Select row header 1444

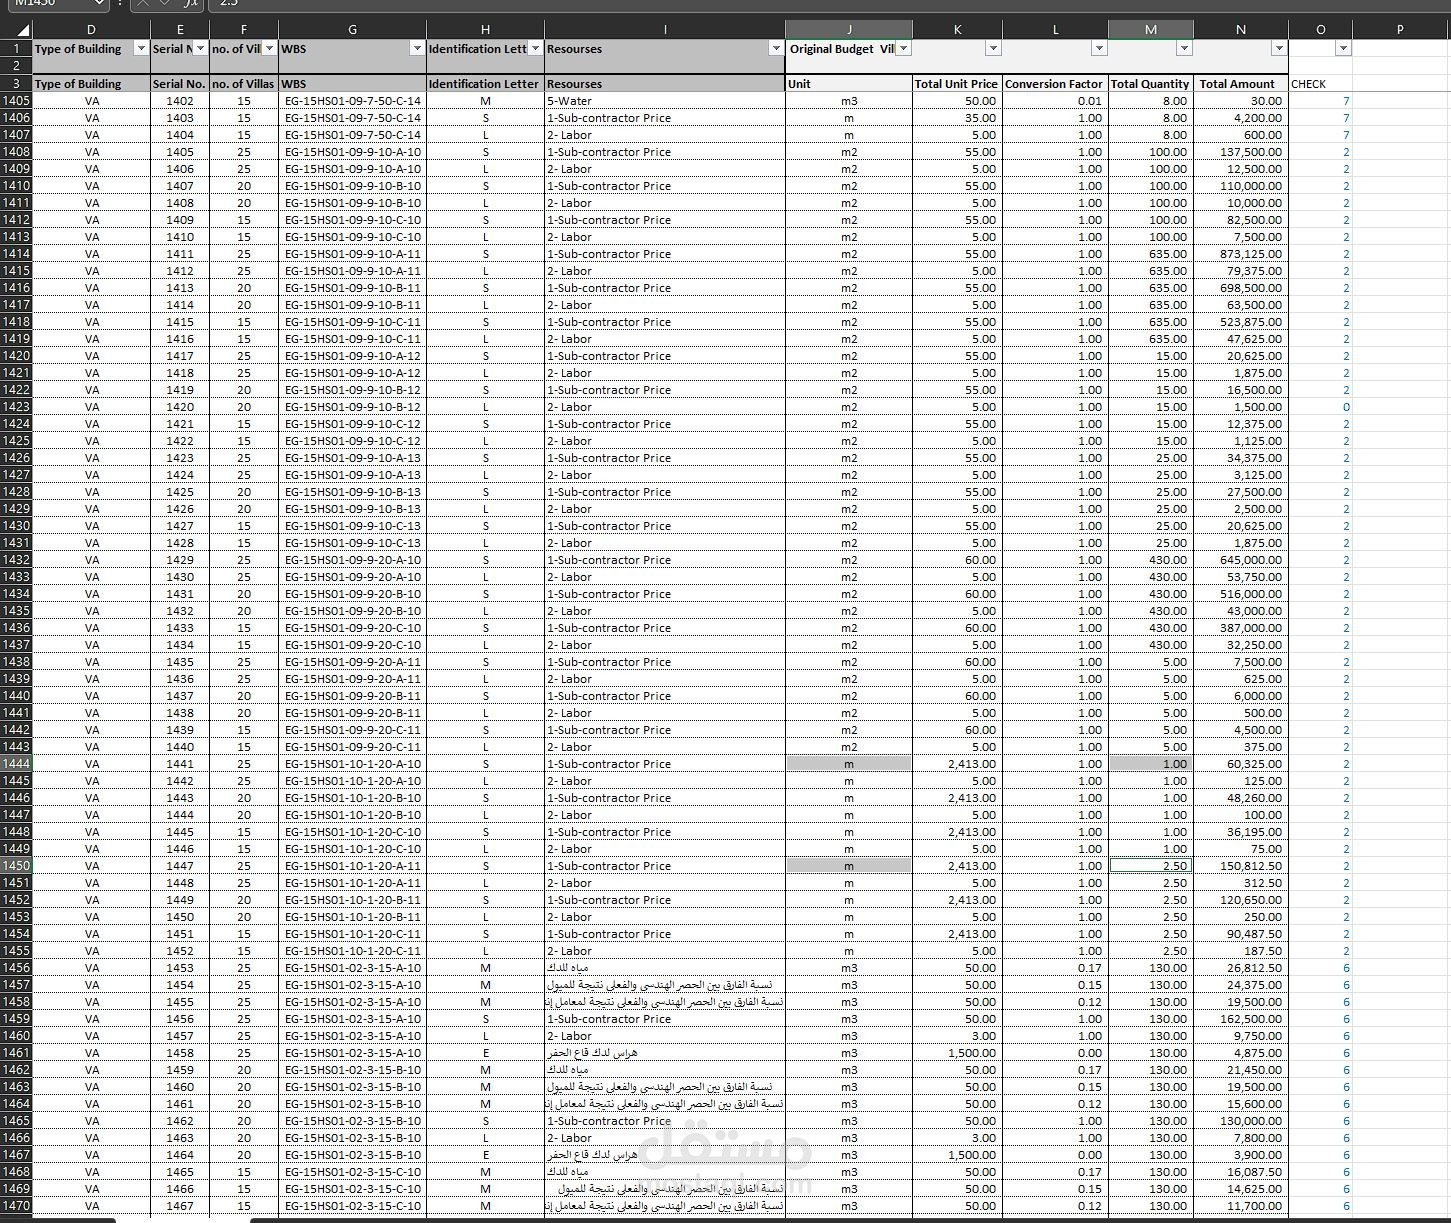click(x=16, y=764)
